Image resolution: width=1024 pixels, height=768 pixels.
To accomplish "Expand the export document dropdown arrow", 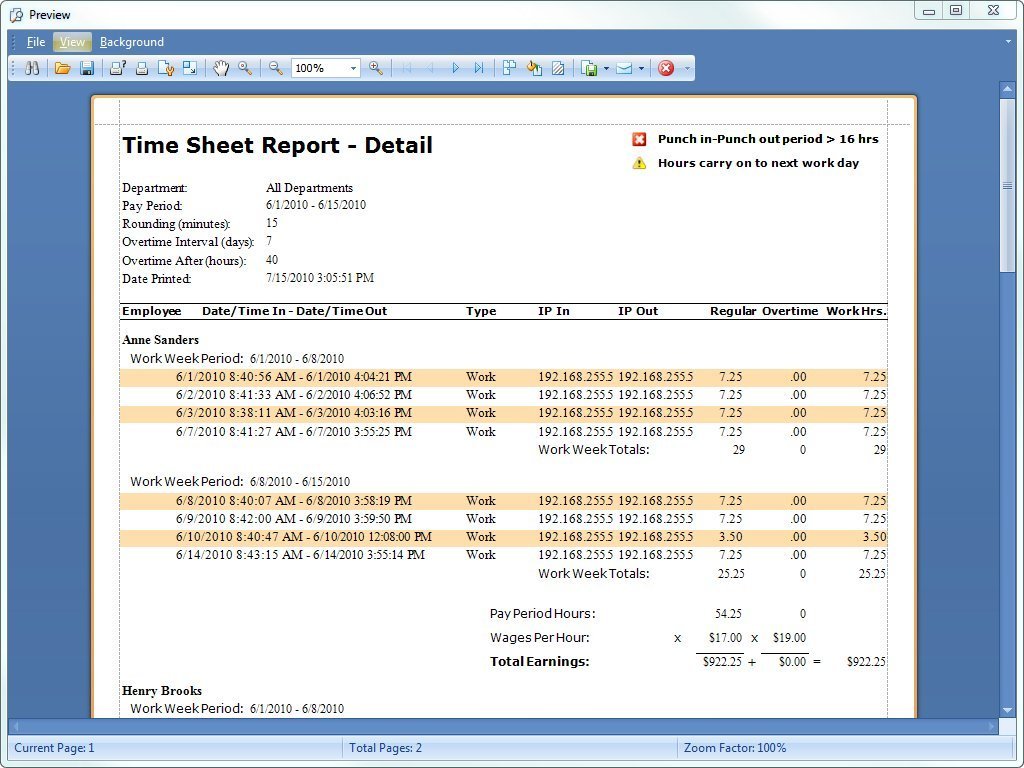I will [606, 68].
